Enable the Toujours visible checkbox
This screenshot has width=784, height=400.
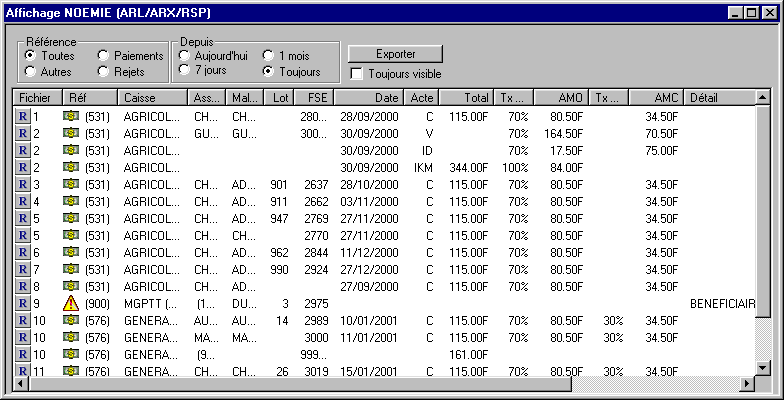pos(358,74)
